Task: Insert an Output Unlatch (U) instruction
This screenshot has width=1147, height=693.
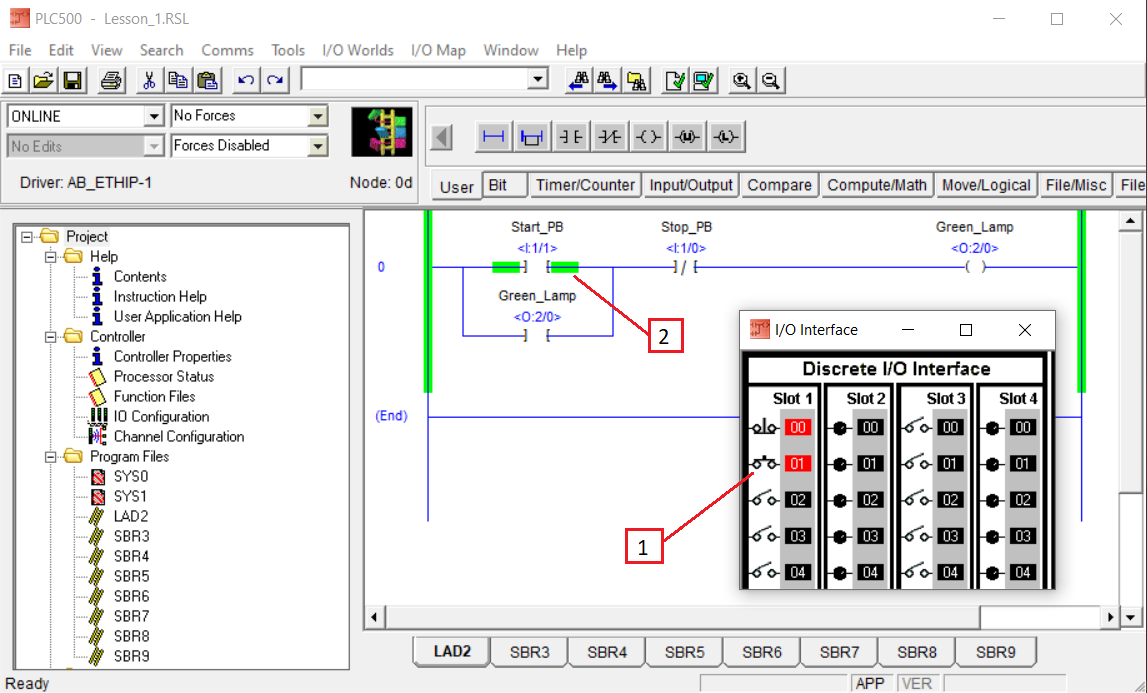Action: [687, 137]
